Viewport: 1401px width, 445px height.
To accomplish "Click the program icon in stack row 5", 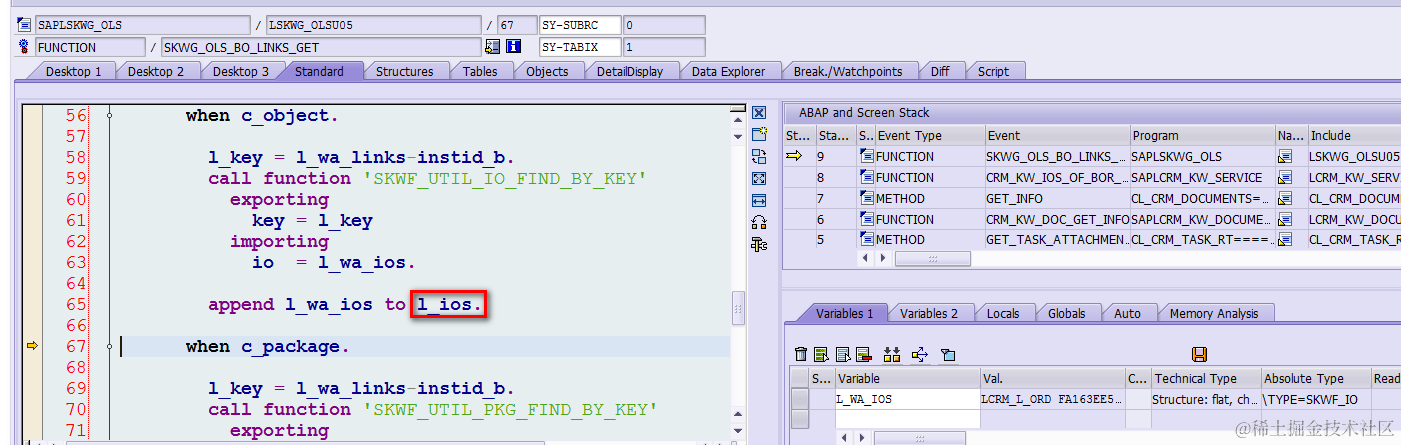I will tap(867, 240).
